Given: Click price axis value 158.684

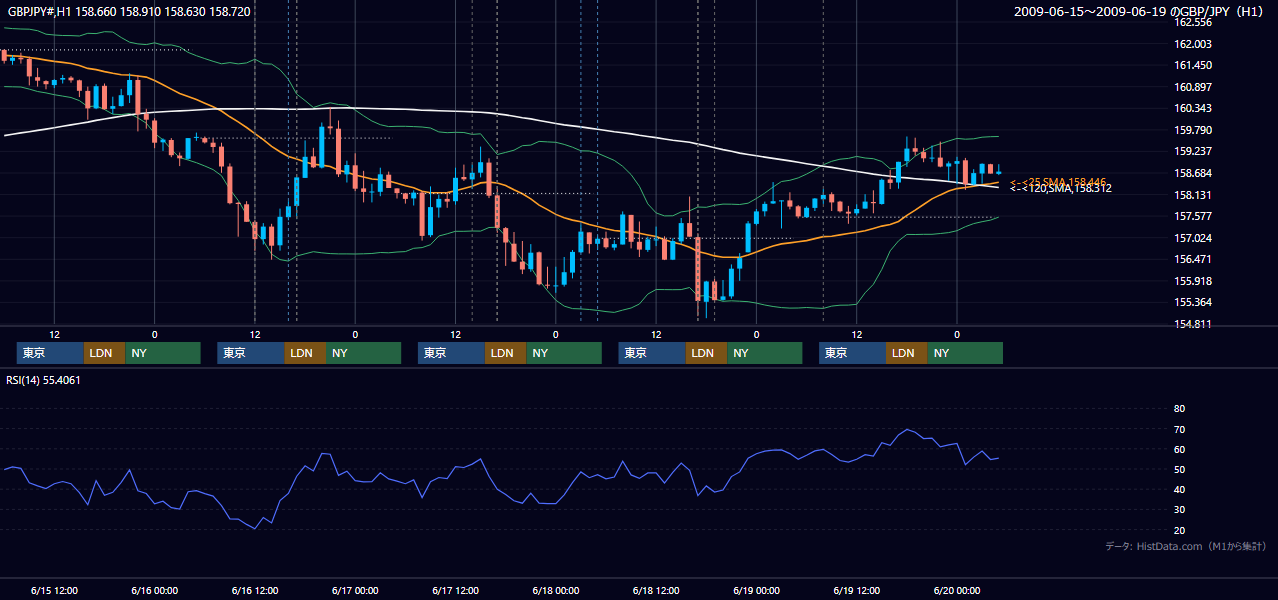Looking at the screenshot, I should (1193, 173).
